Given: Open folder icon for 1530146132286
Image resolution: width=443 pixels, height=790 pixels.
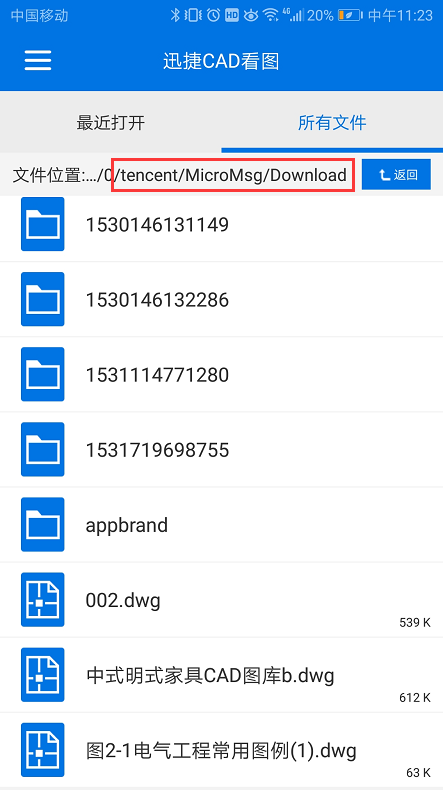Looking at the screenshot, I should pyautogui.click(x=42, y=299).
